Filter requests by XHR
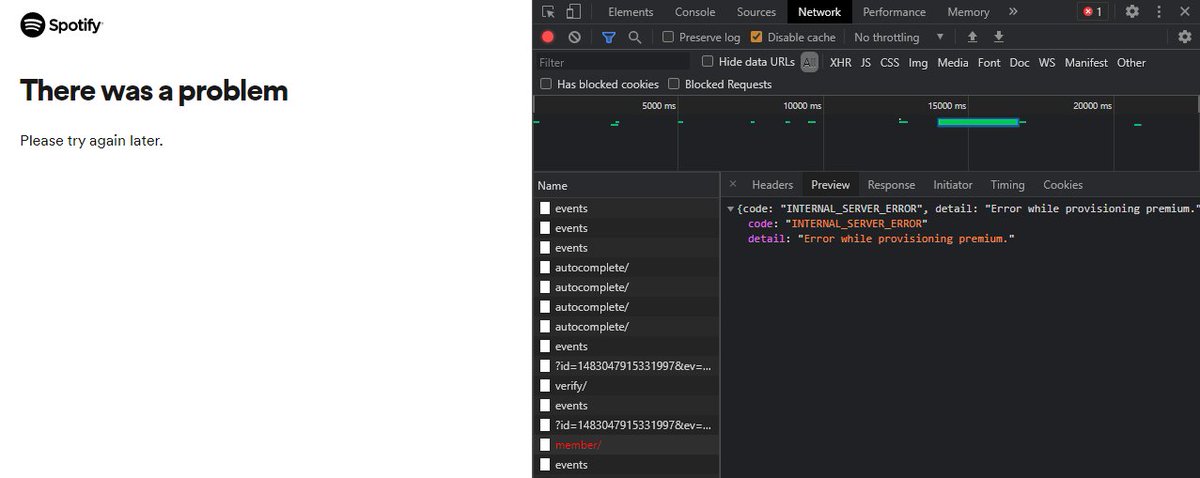The height and width of the screenshot is (478, 1200). 840,62
